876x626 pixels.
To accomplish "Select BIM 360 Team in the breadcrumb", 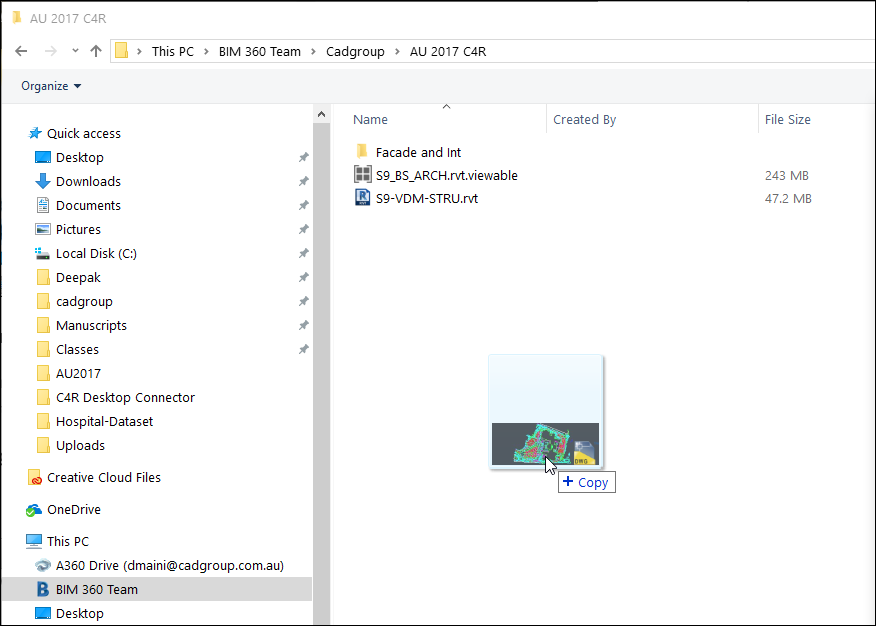I will (259, 51).
